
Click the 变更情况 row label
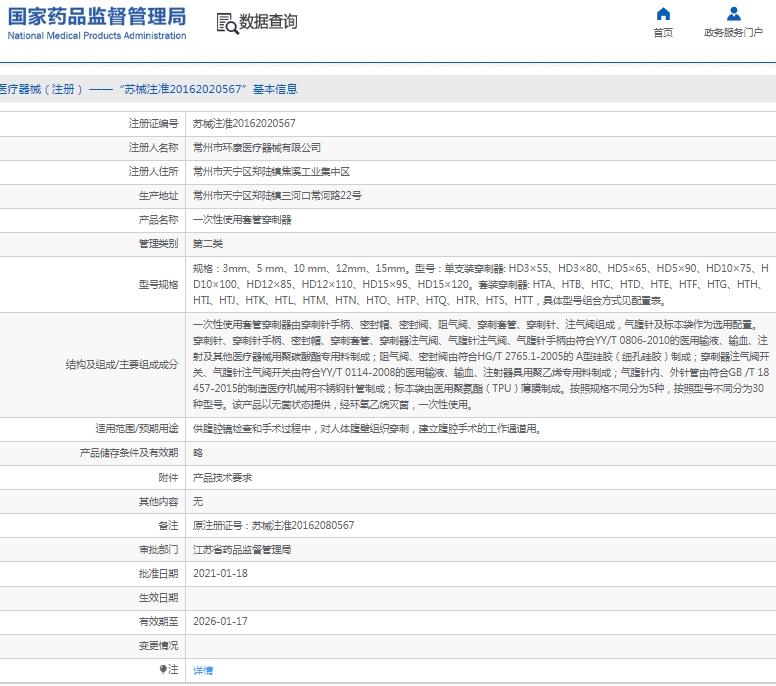[x=158, y=645]
